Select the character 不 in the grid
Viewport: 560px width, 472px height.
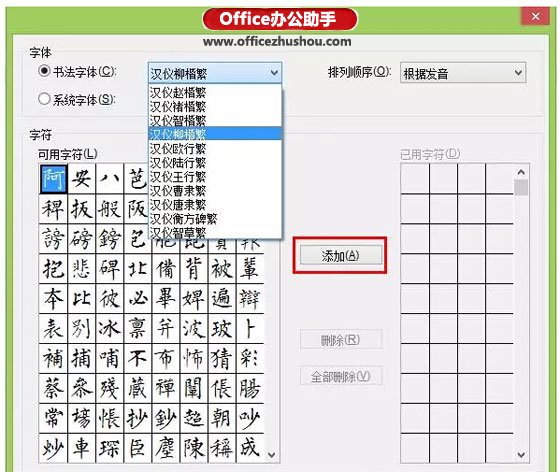(138, 359)
